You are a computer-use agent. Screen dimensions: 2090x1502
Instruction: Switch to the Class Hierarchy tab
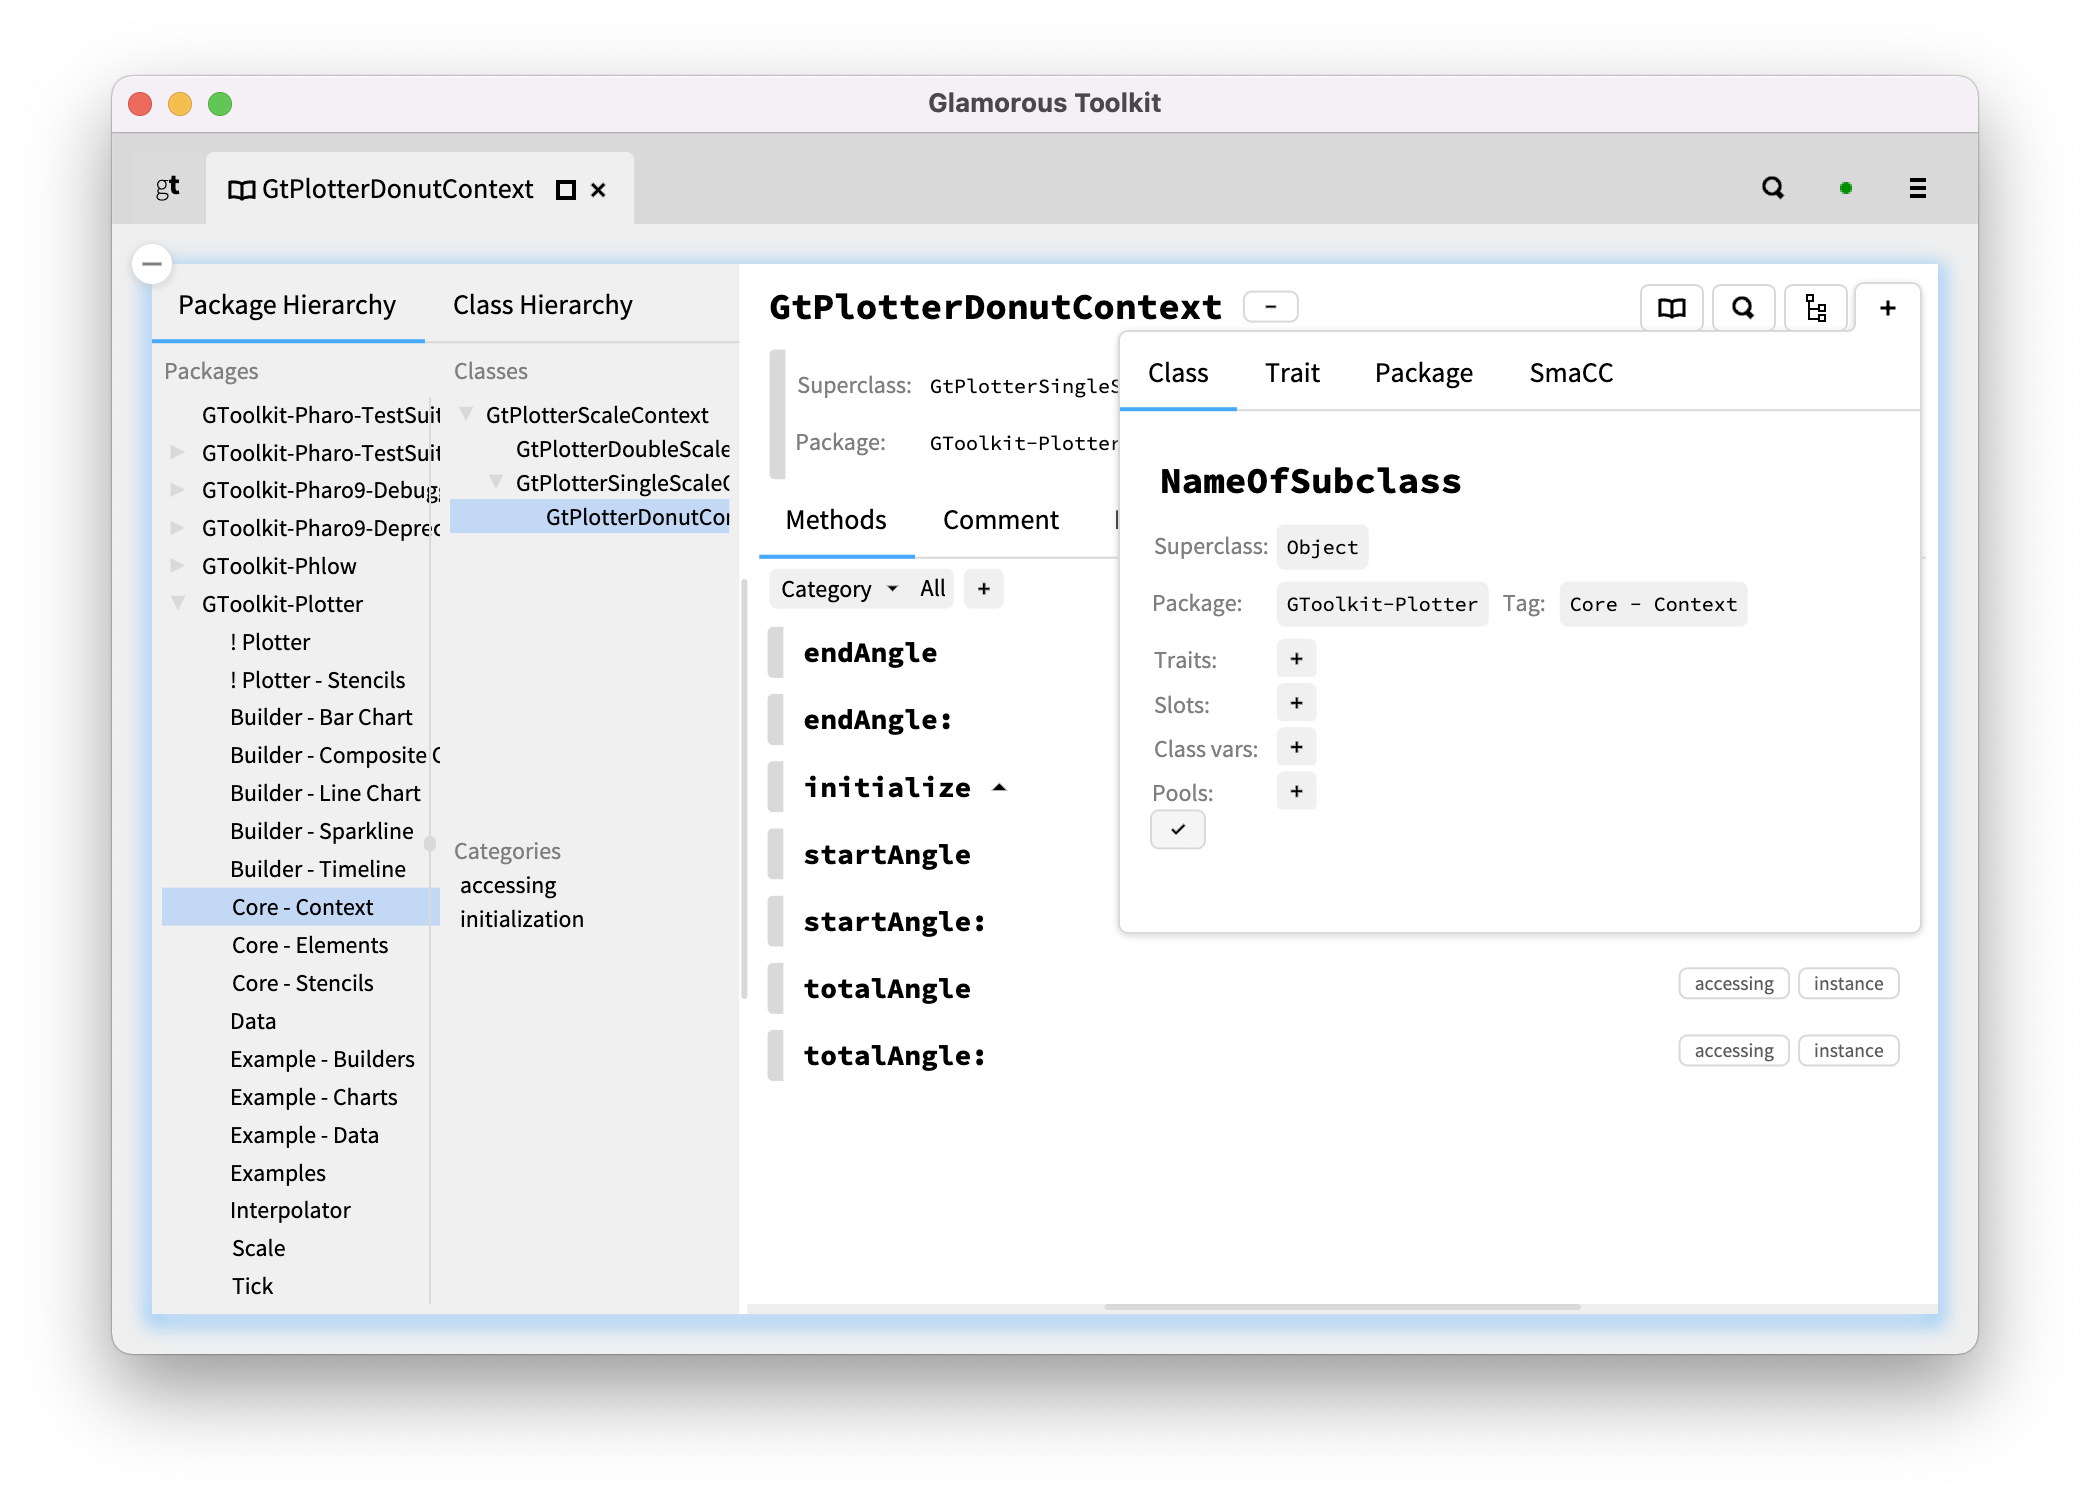543,305
